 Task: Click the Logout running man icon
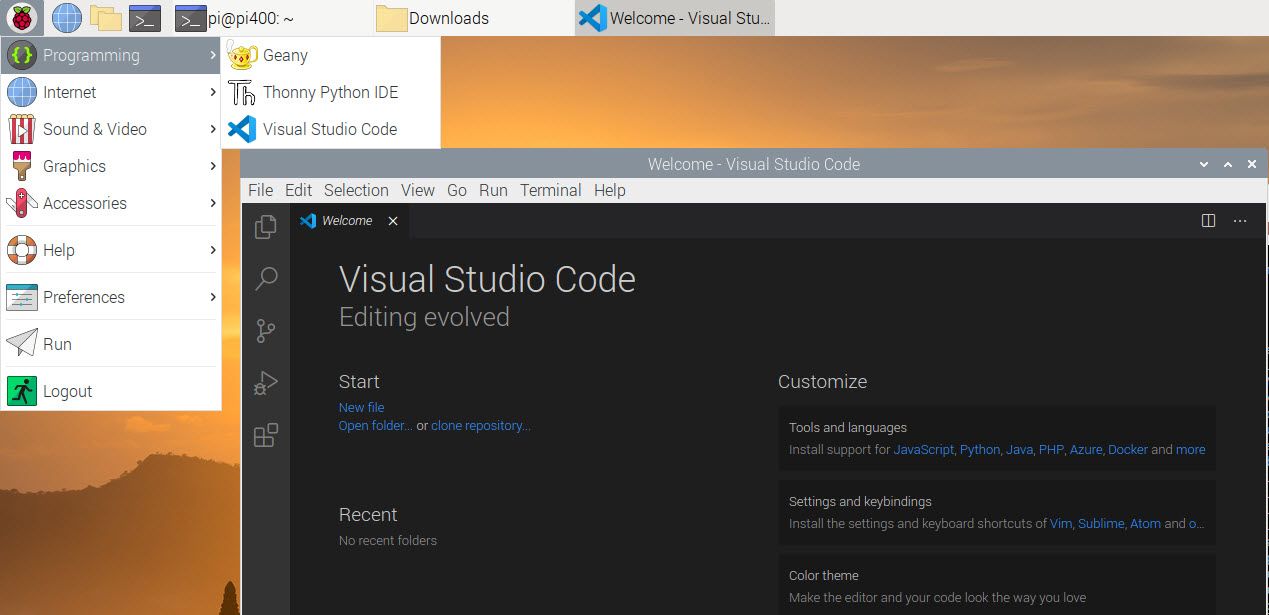22,391
